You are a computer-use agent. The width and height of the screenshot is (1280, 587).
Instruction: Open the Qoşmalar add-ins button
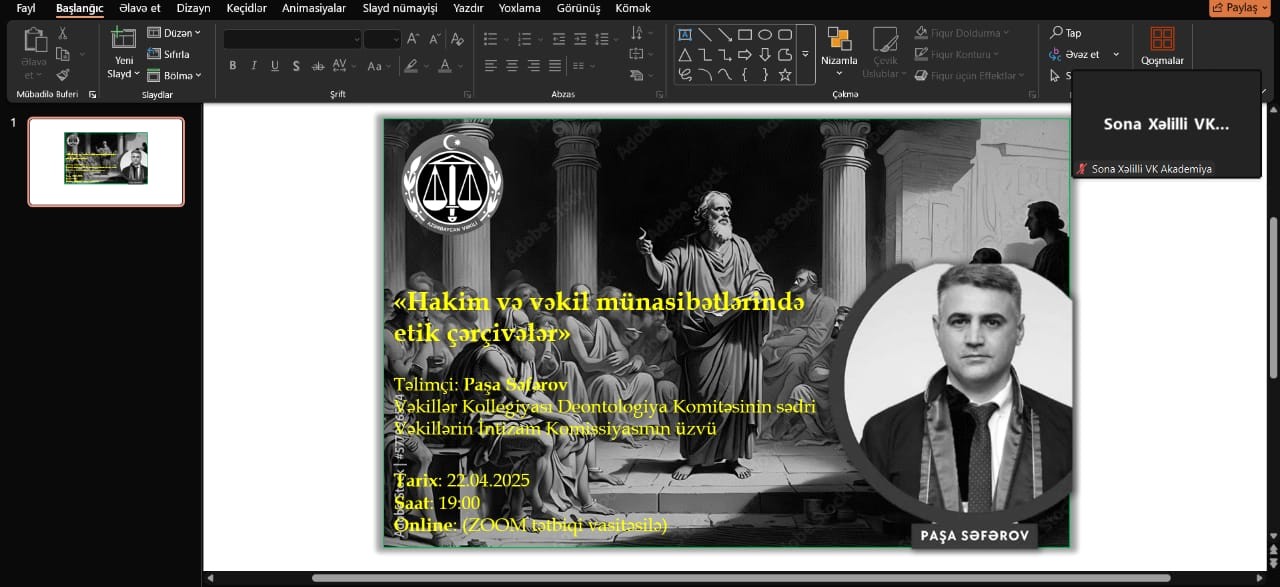1162,46
